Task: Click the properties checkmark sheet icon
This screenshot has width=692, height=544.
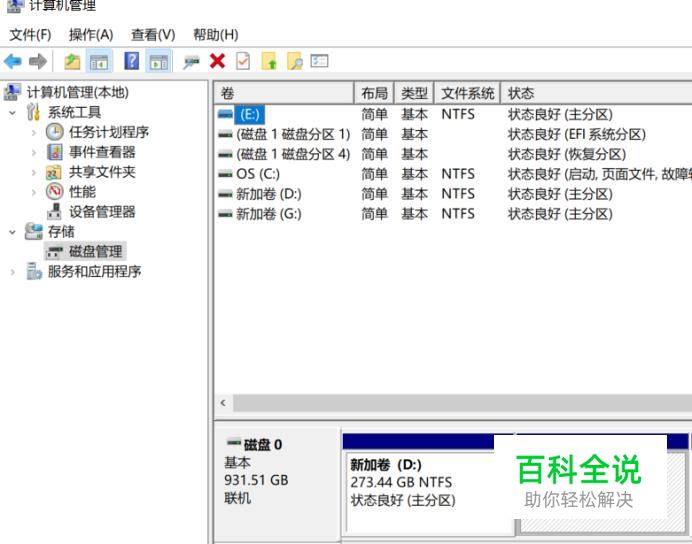Action: 243,61
